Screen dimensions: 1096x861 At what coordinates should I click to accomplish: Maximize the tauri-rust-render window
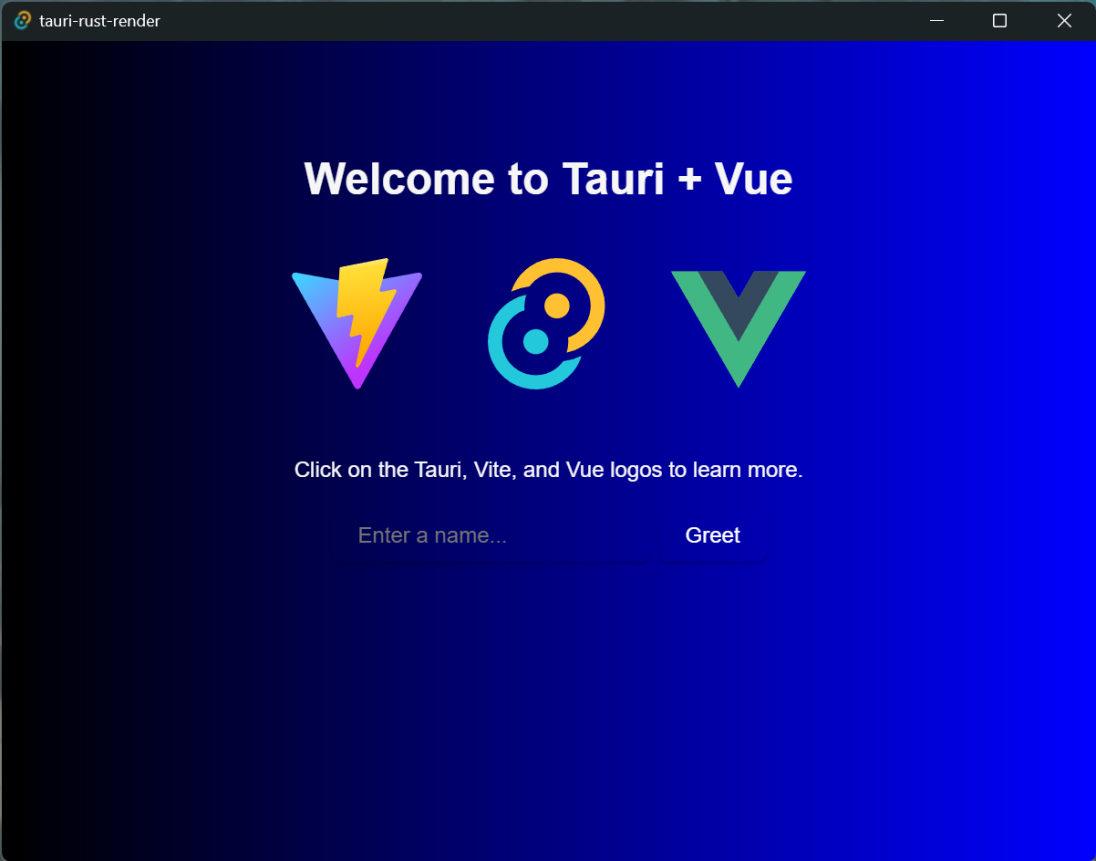(1000, 21)
